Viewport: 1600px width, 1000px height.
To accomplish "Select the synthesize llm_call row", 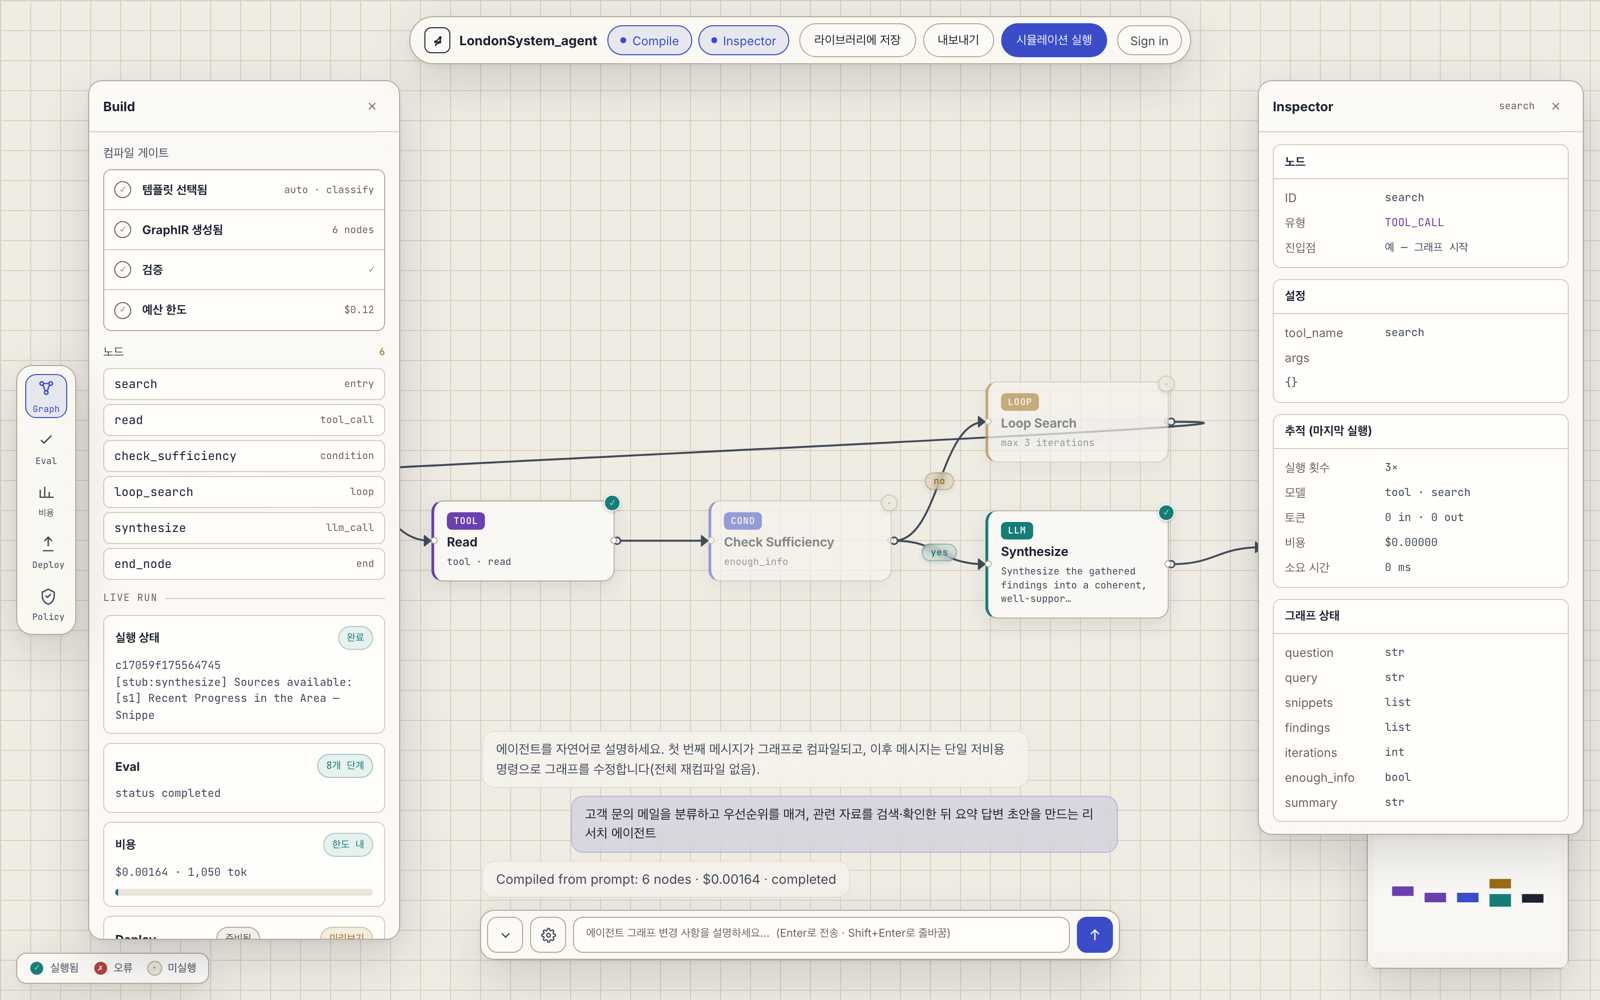I will click(x=244, y=528).
